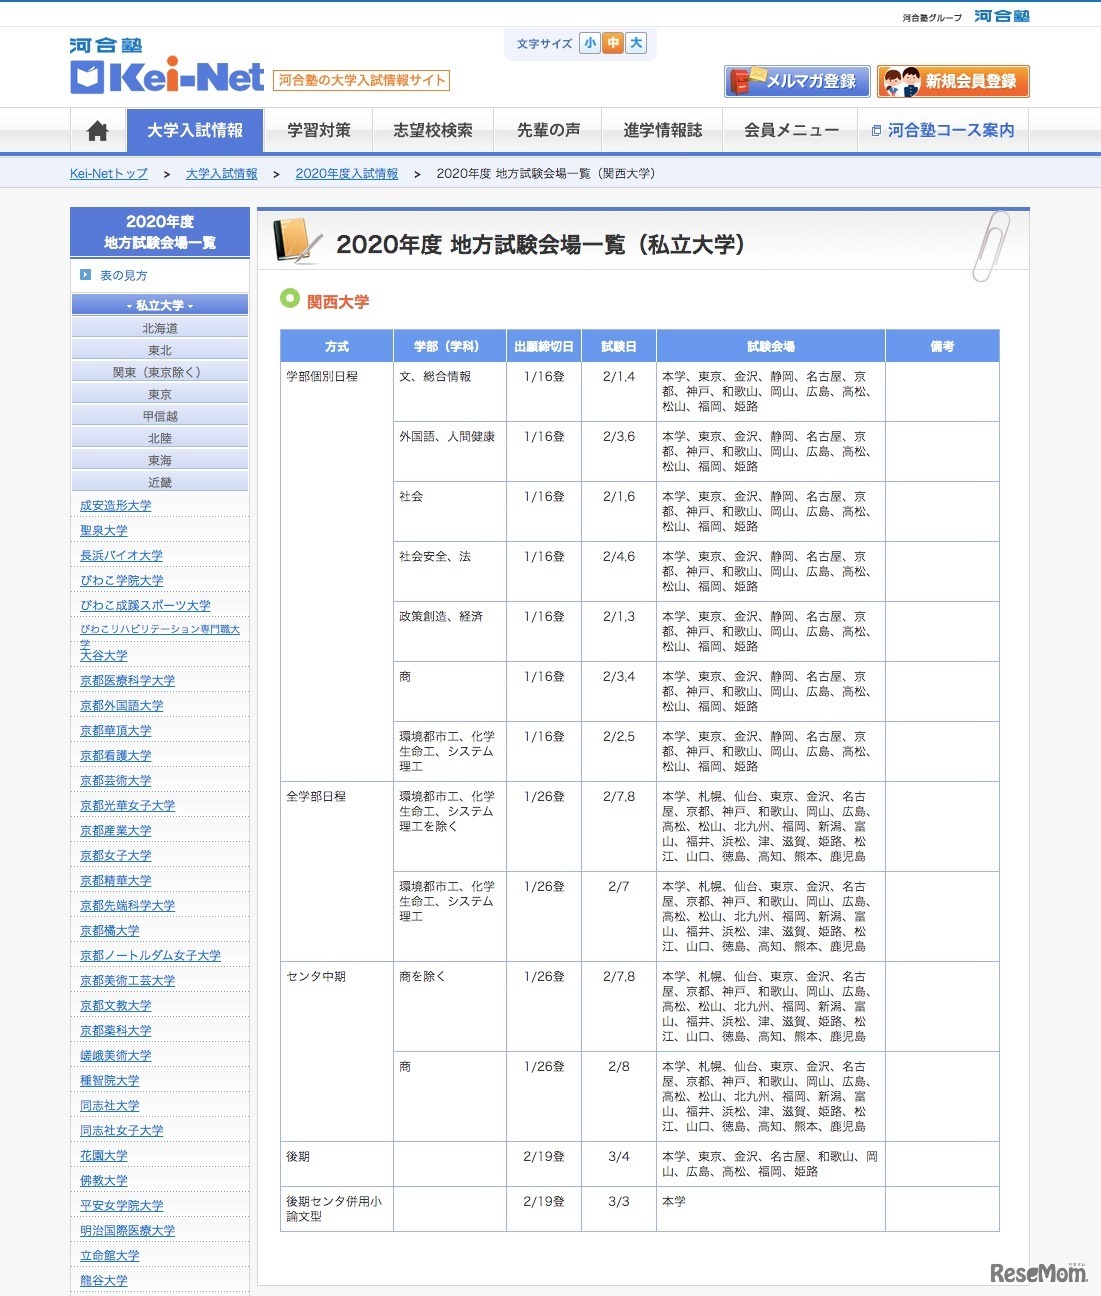Expand the 私立大学 dropdown header
Screen dimensions: 1101x1296
(159, 304)
